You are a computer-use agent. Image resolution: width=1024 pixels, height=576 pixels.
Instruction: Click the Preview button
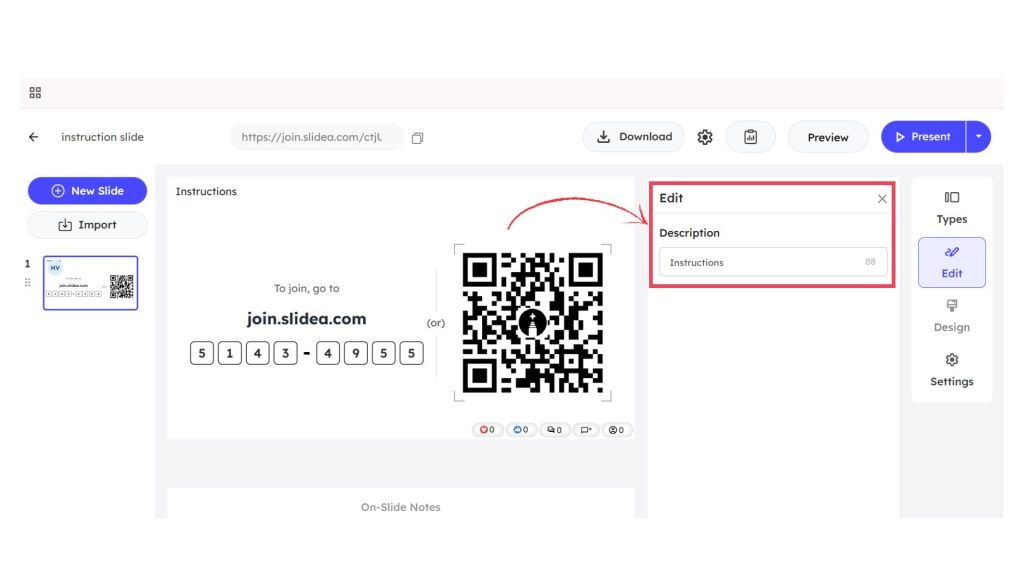coord(828,137)
